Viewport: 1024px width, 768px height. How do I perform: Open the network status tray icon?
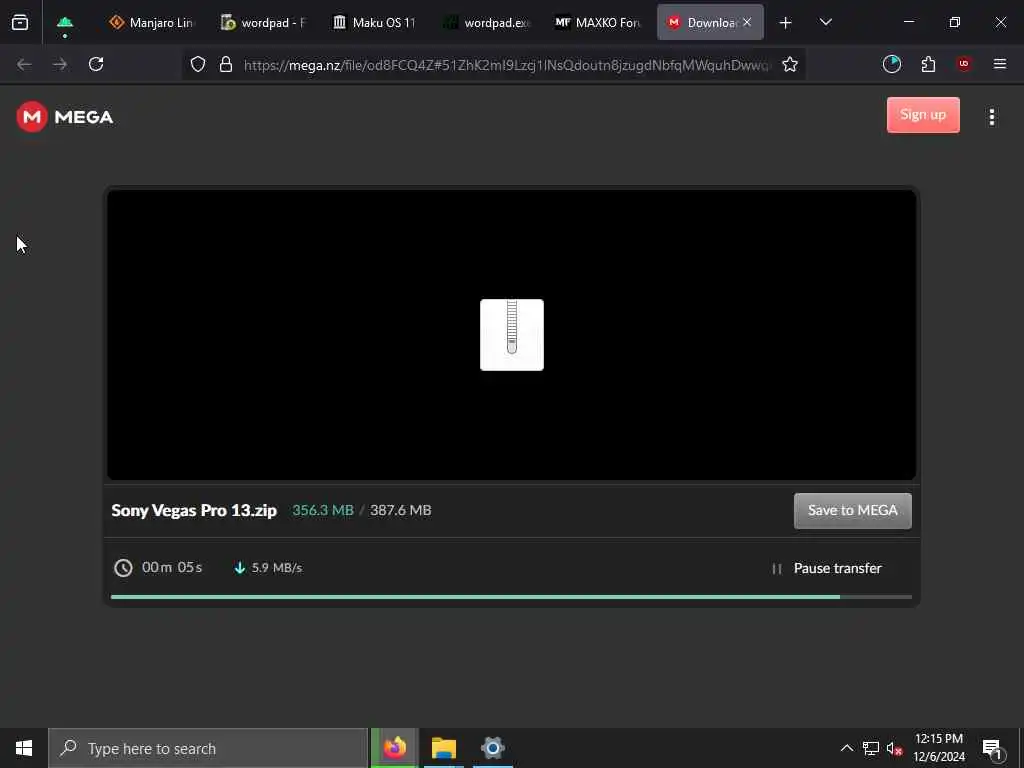[x=871, y=748]
